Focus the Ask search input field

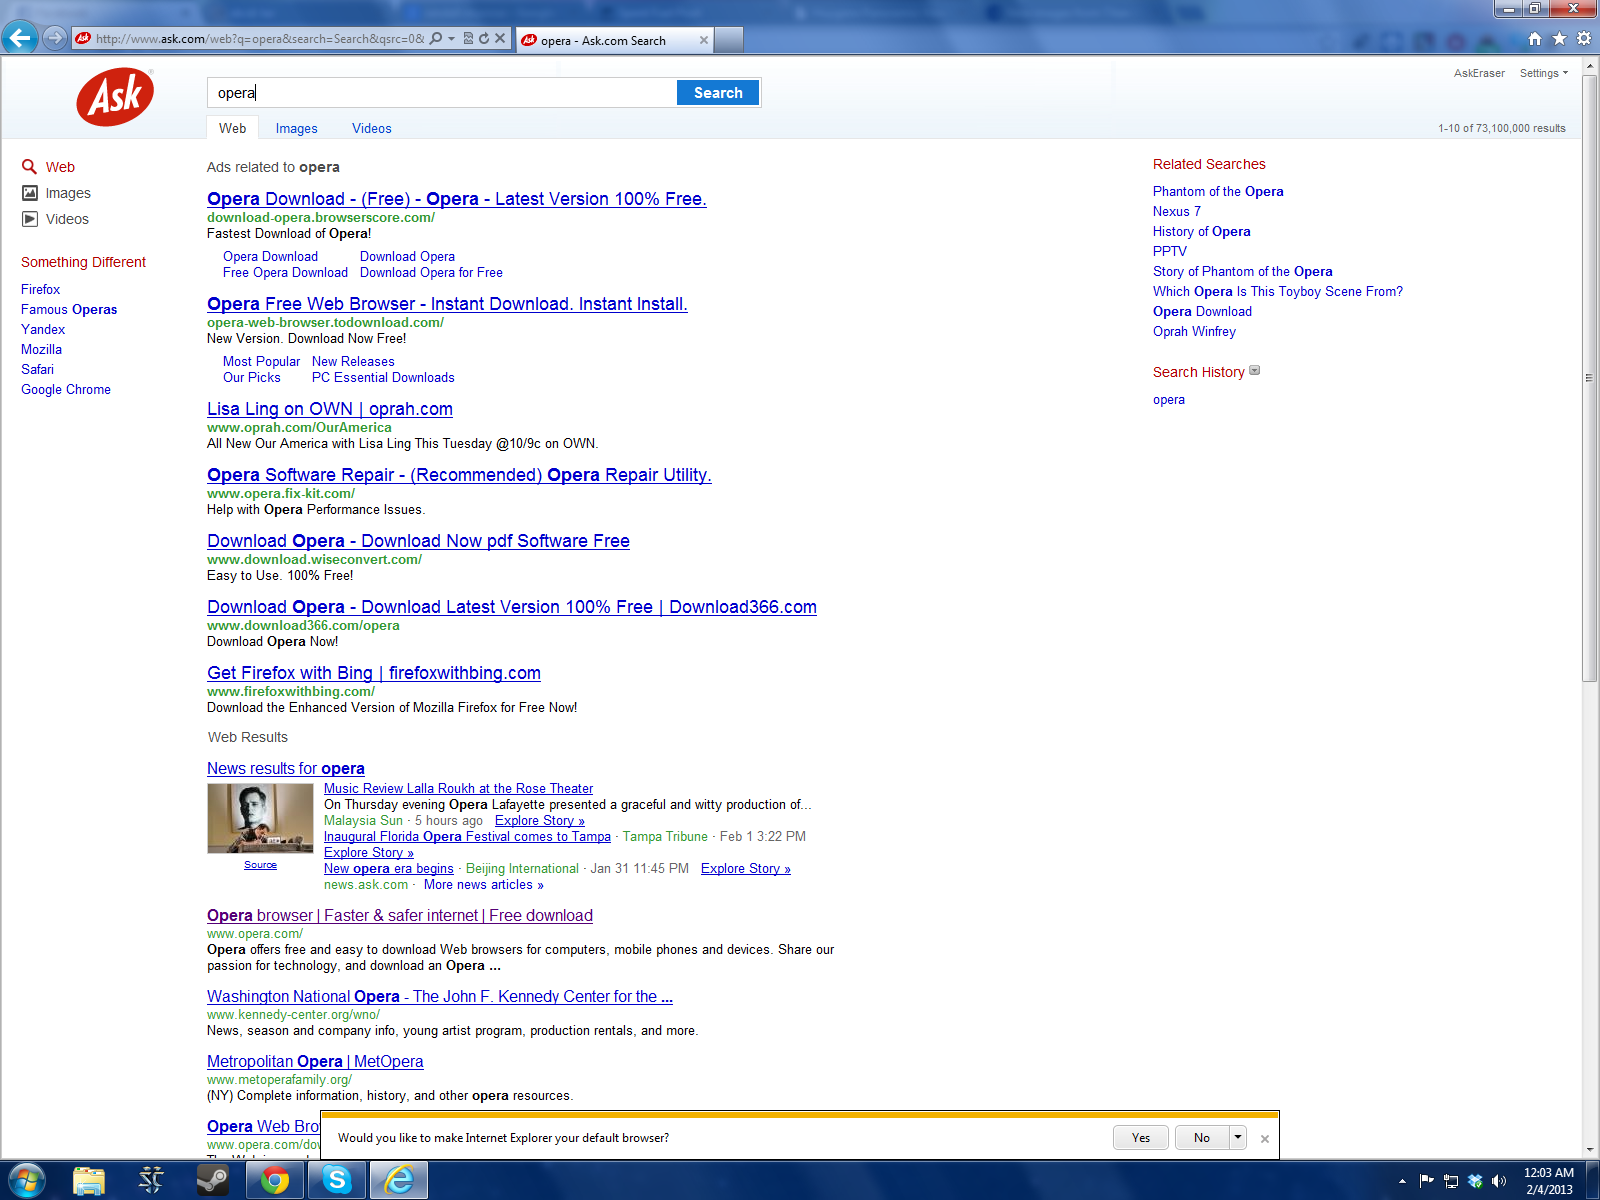click(x=442, y=93)
